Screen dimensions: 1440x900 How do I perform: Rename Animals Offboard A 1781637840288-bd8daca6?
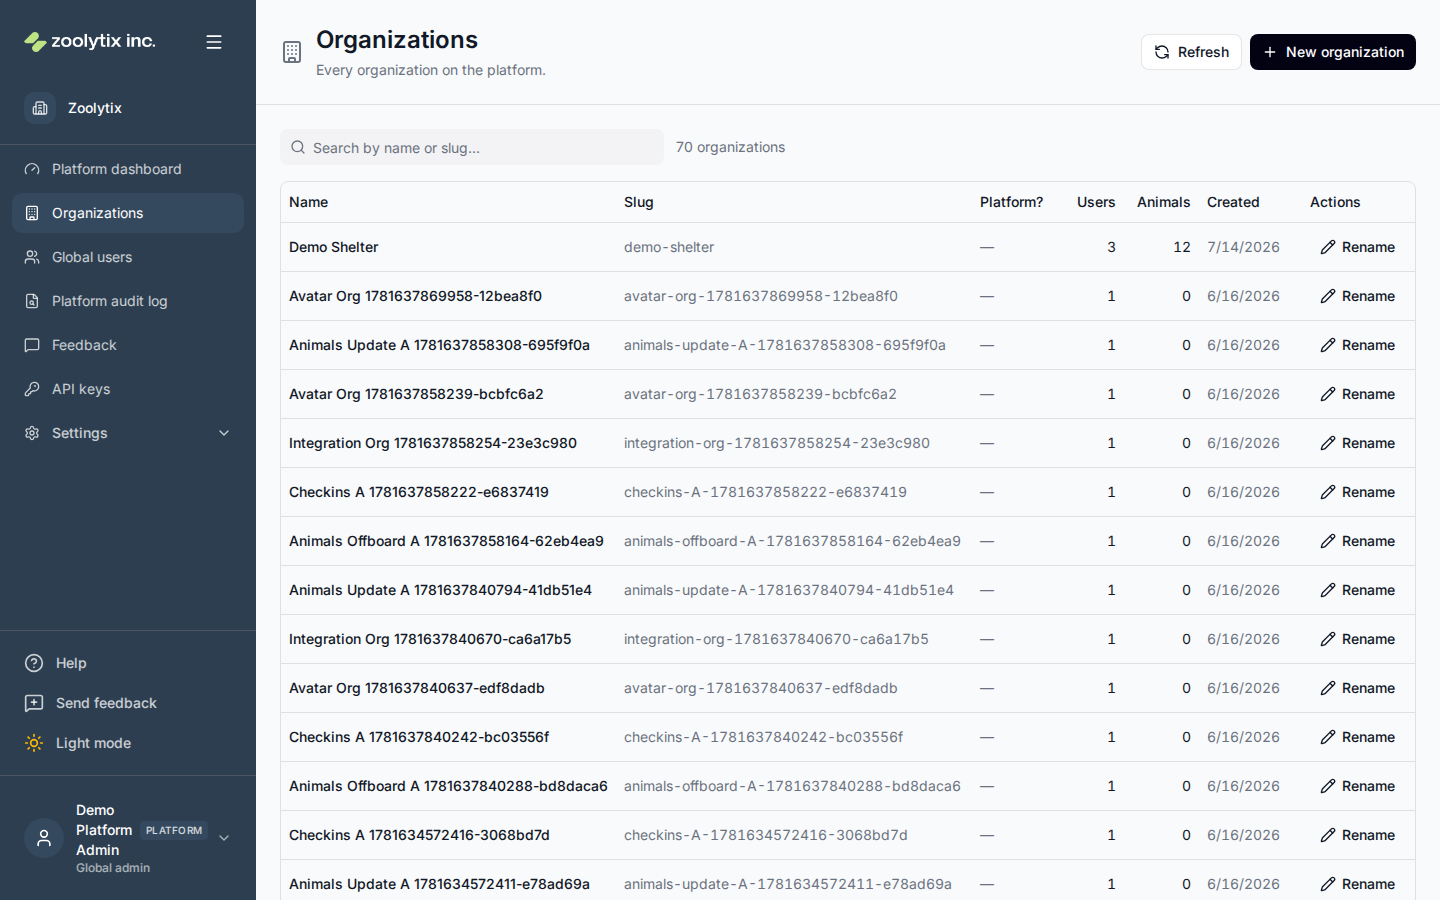point(1357,786)
